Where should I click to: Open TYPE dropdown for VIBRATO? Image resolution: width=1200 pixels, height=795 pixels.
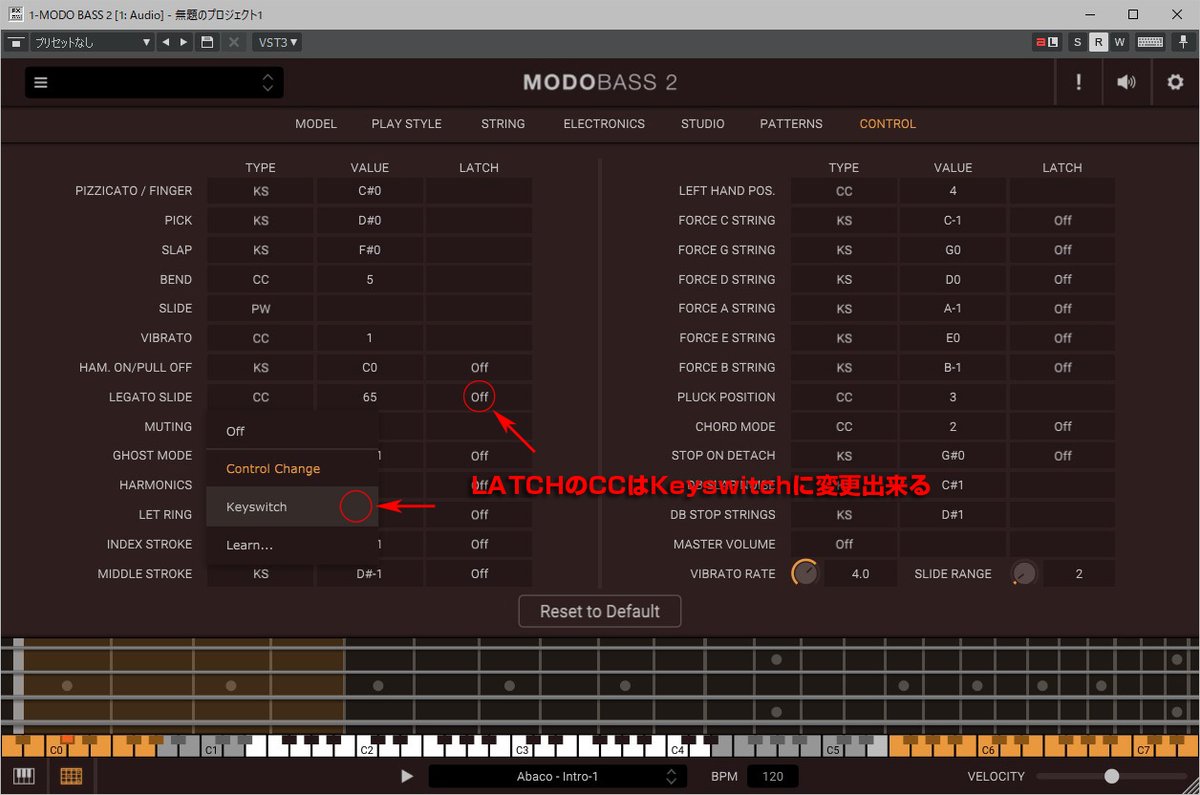(x=260, y=338)
